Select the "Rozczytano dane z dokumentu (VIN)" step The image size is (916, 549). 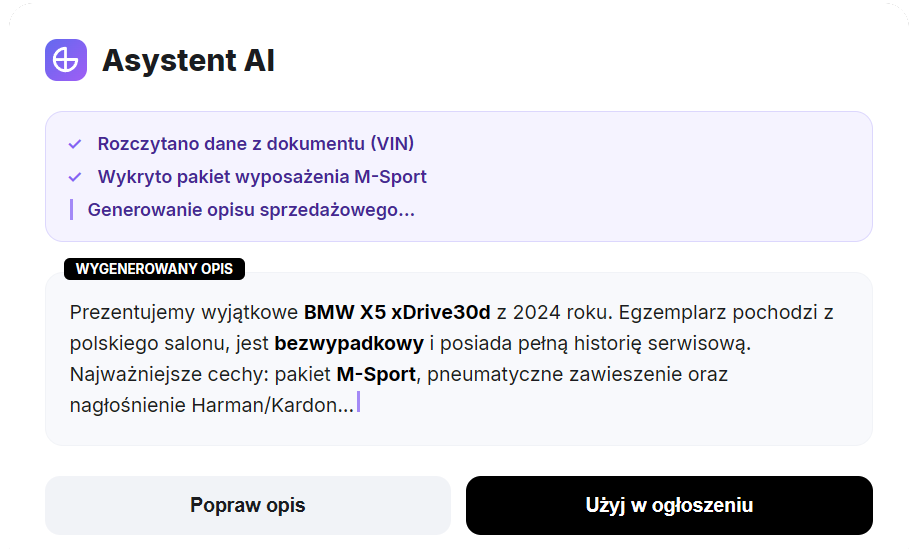(255, 144)
